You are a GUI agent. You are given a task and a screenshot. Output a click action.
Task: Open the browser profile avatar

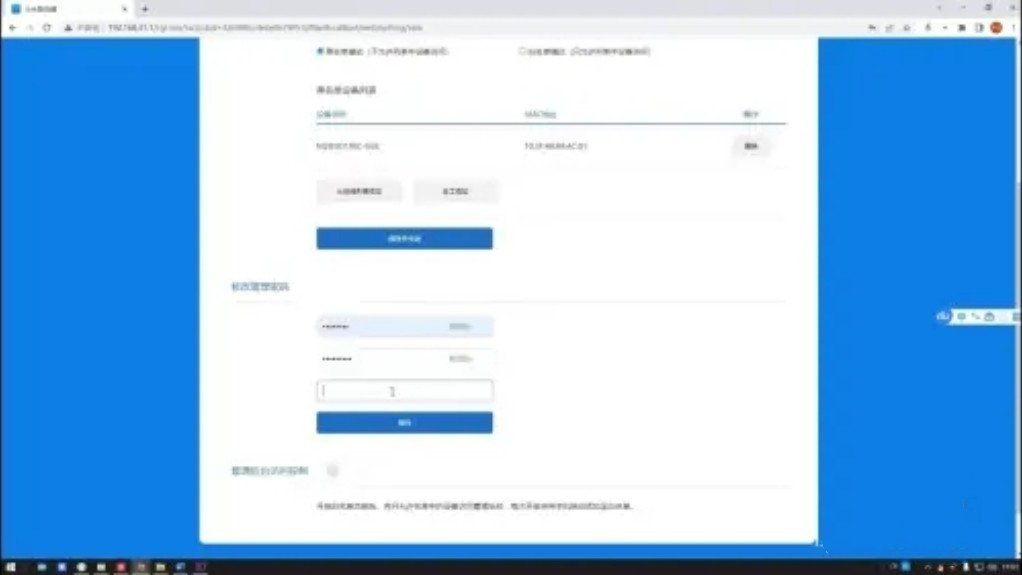[x=996, y=27]
